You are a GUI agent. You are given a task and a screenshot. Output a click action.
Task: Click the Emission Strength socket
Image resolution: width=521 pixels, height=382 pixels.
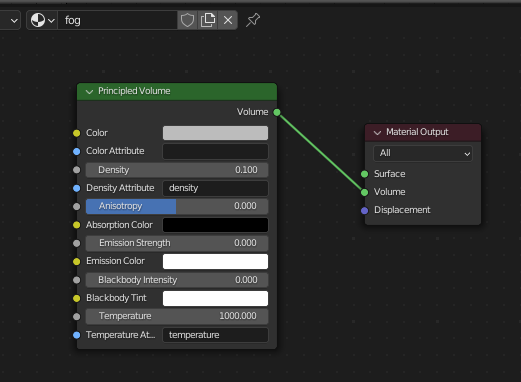tap(77, 243)
